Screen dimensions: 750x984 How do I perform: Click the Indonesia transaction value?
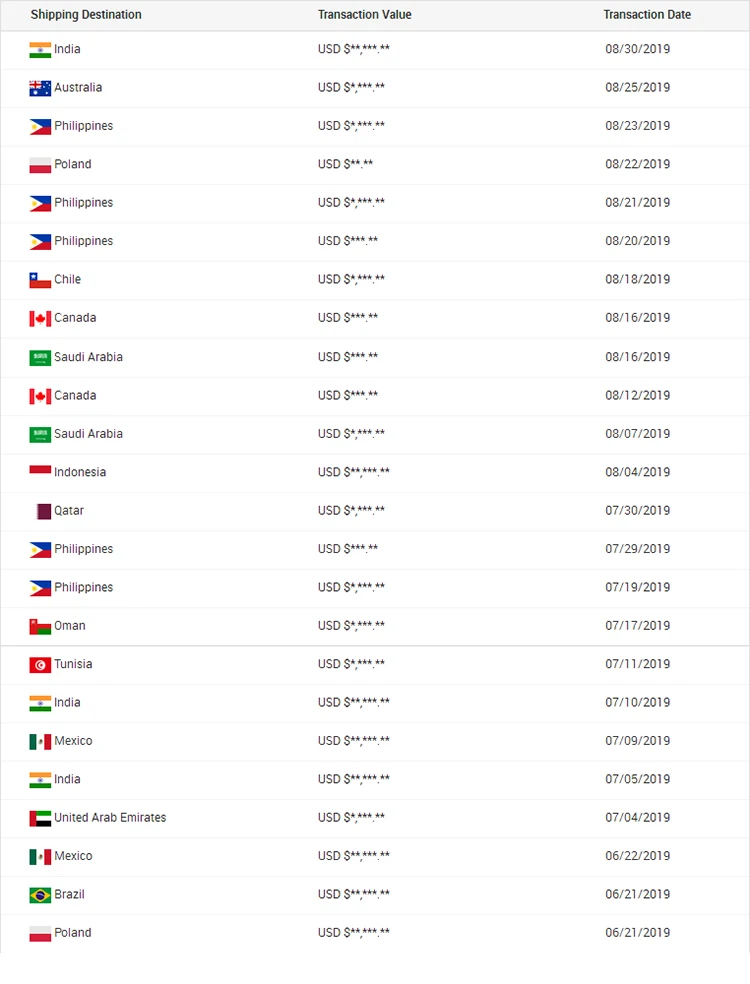pos(354,472)
